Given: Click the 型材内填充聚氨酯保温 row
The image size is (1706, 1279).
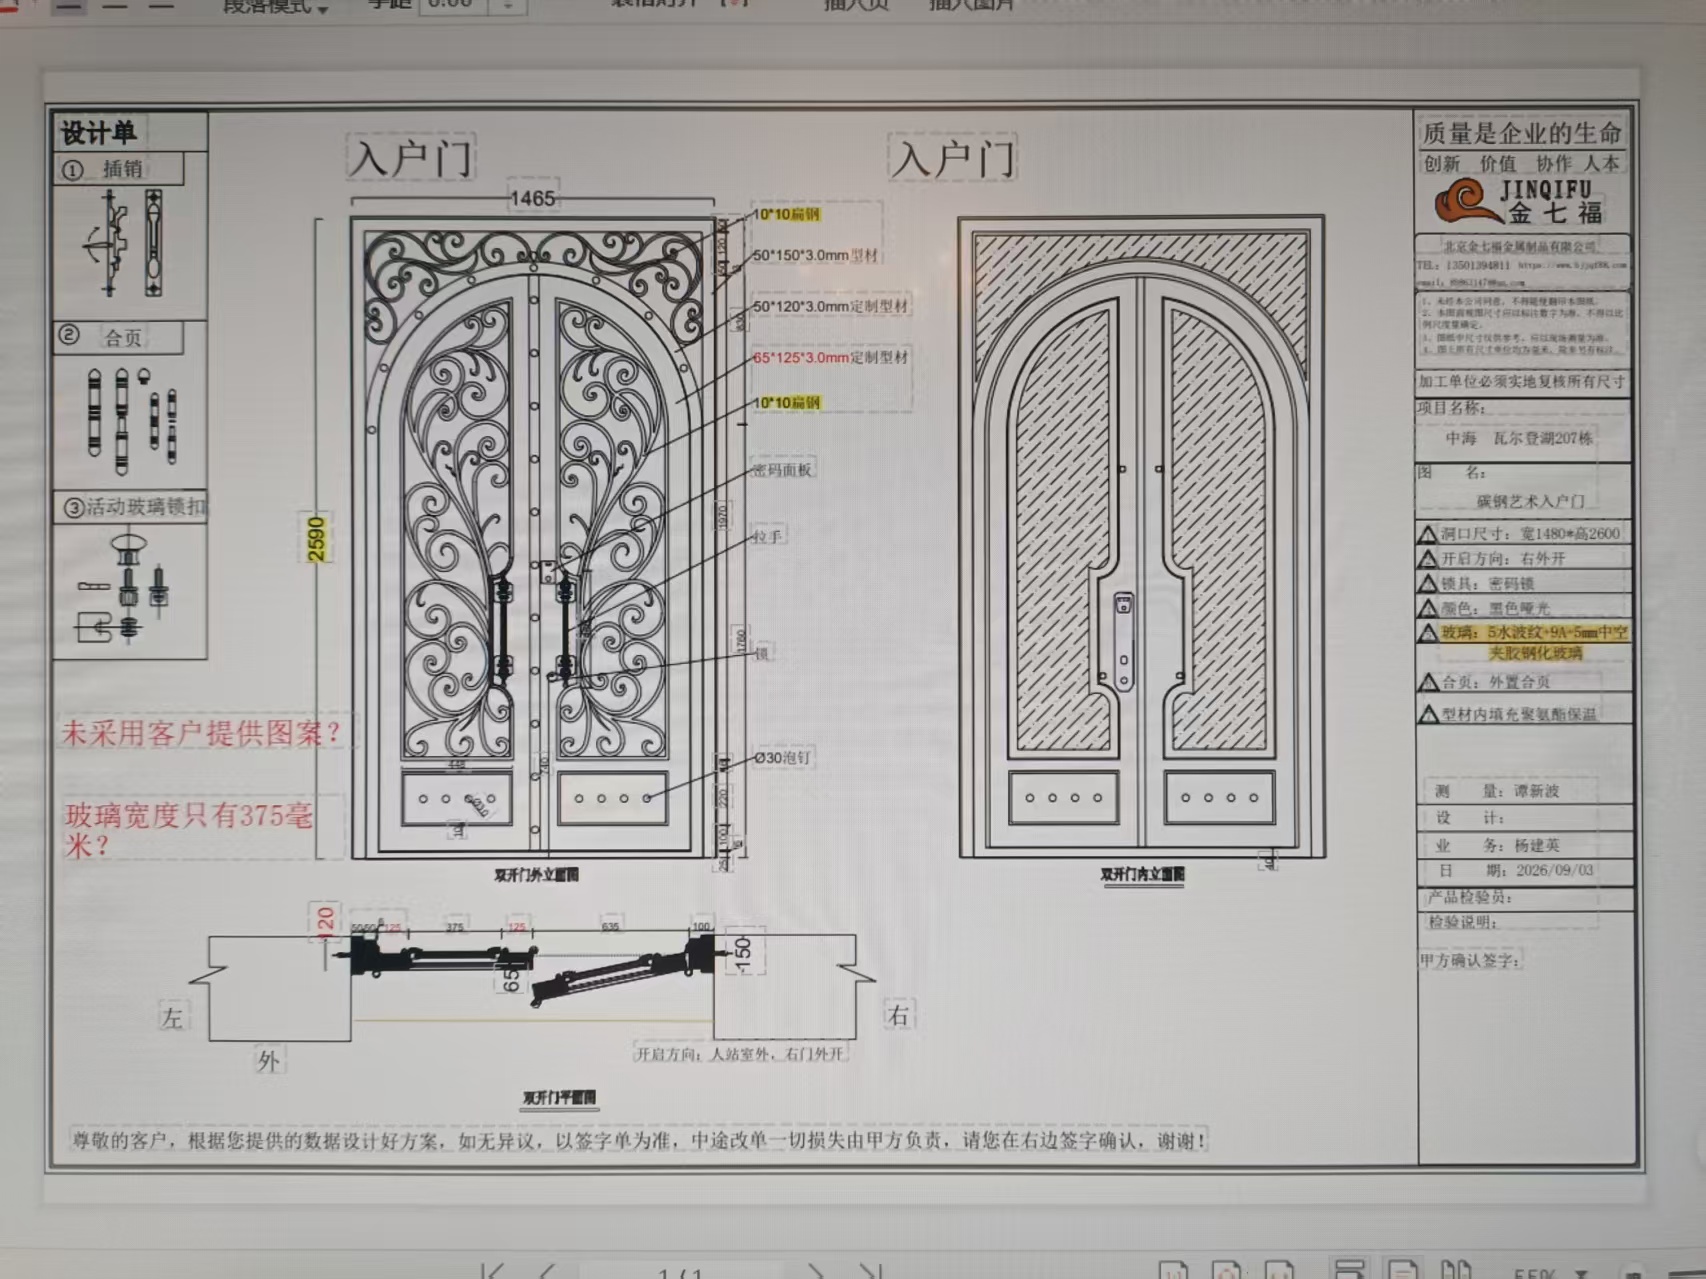Looking at the screenshot, I should click(x=1524, y=714).
